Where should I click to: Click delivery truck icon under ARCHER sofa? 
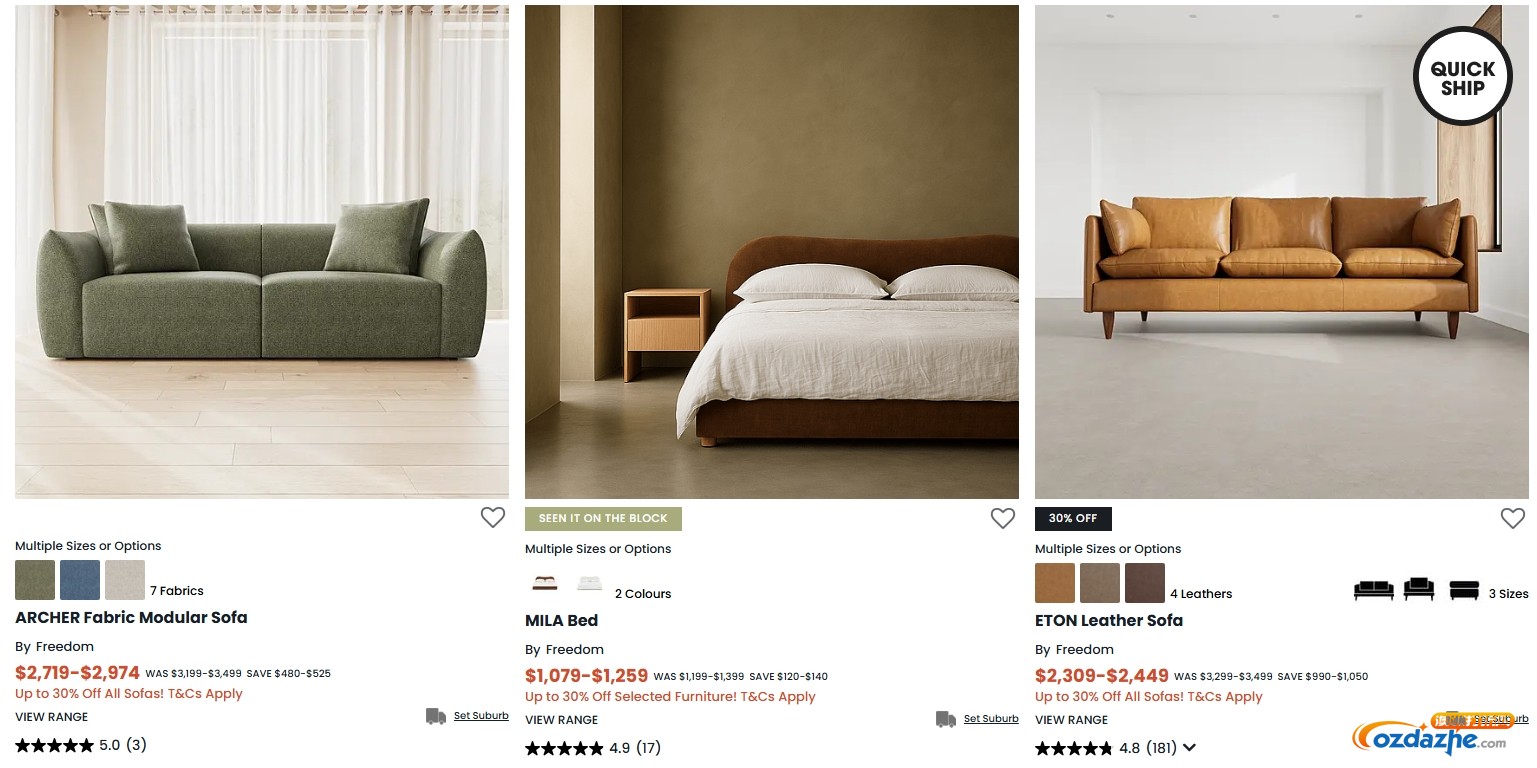436,716
